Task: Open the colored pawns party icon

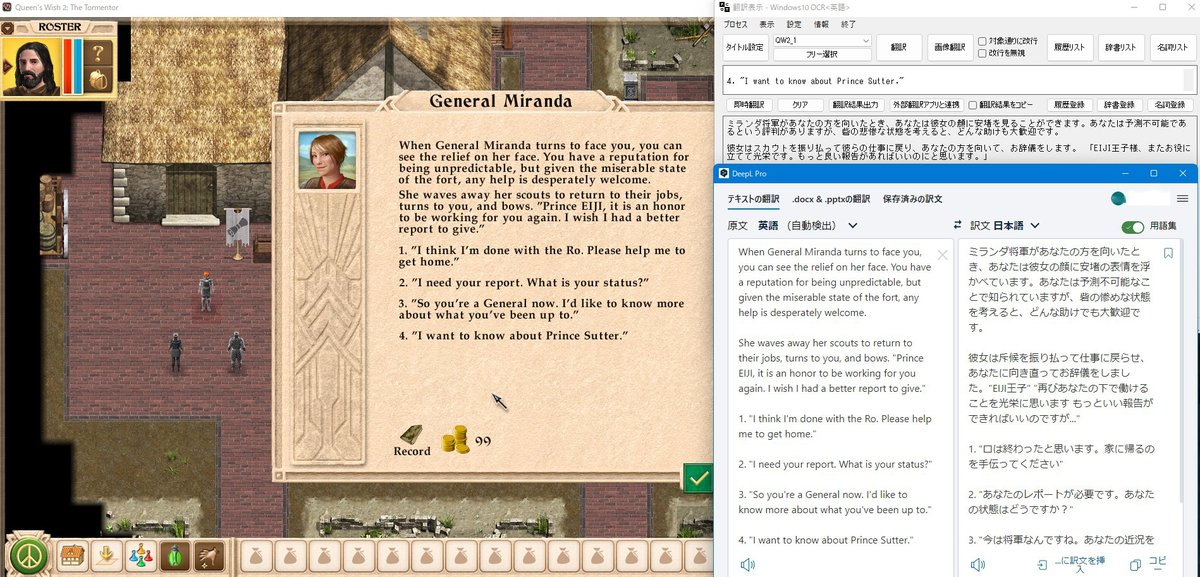Action: click(x=141, y=555)
